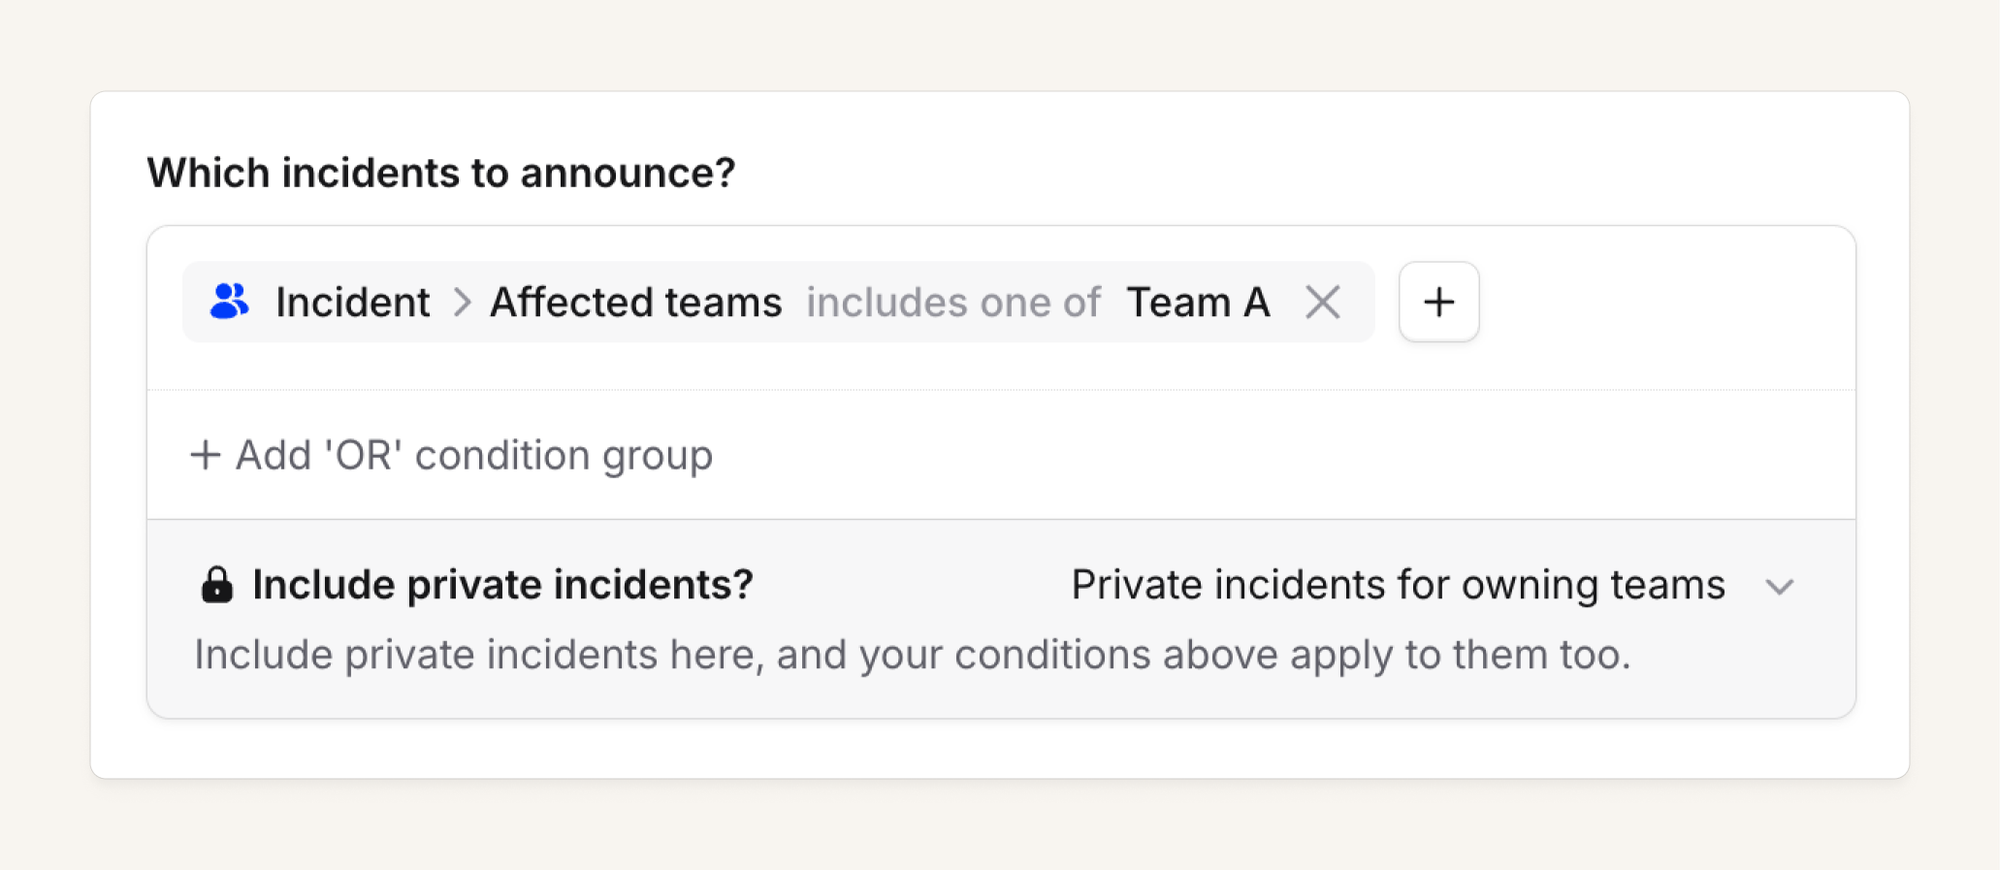Image resolution: width=2000 pixels, height=870 pixels.
Task: Edit the Team A value
Action: (1198, 302)
